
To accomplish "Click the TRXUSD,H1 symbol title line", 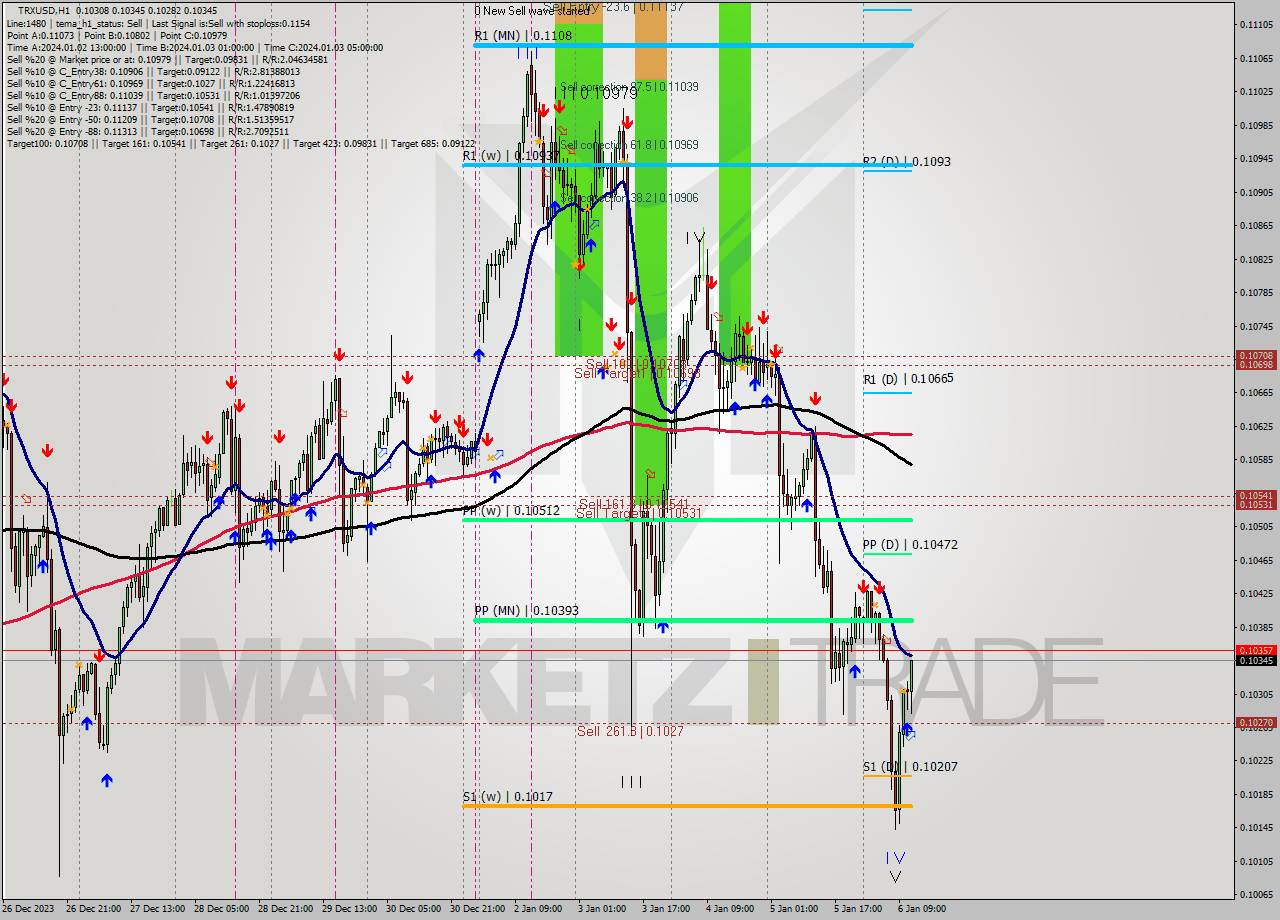I will (x=117, y=11).
